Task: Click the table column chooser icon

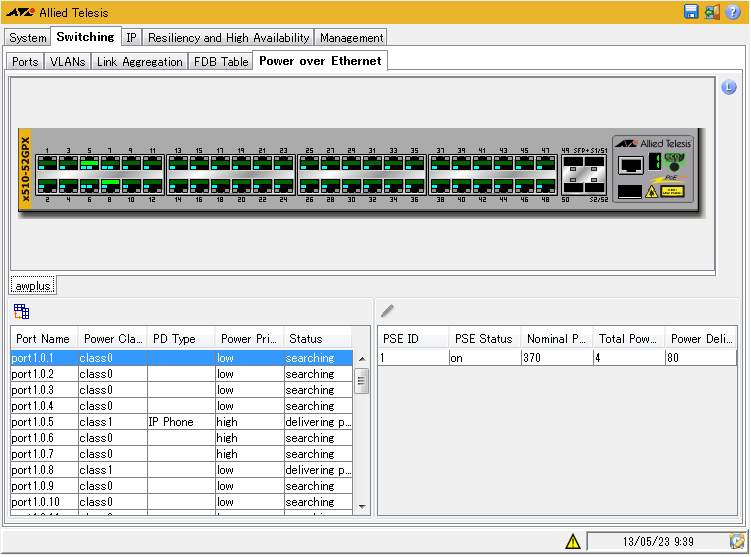Action: pyautogui.click(x=21, y=311)
